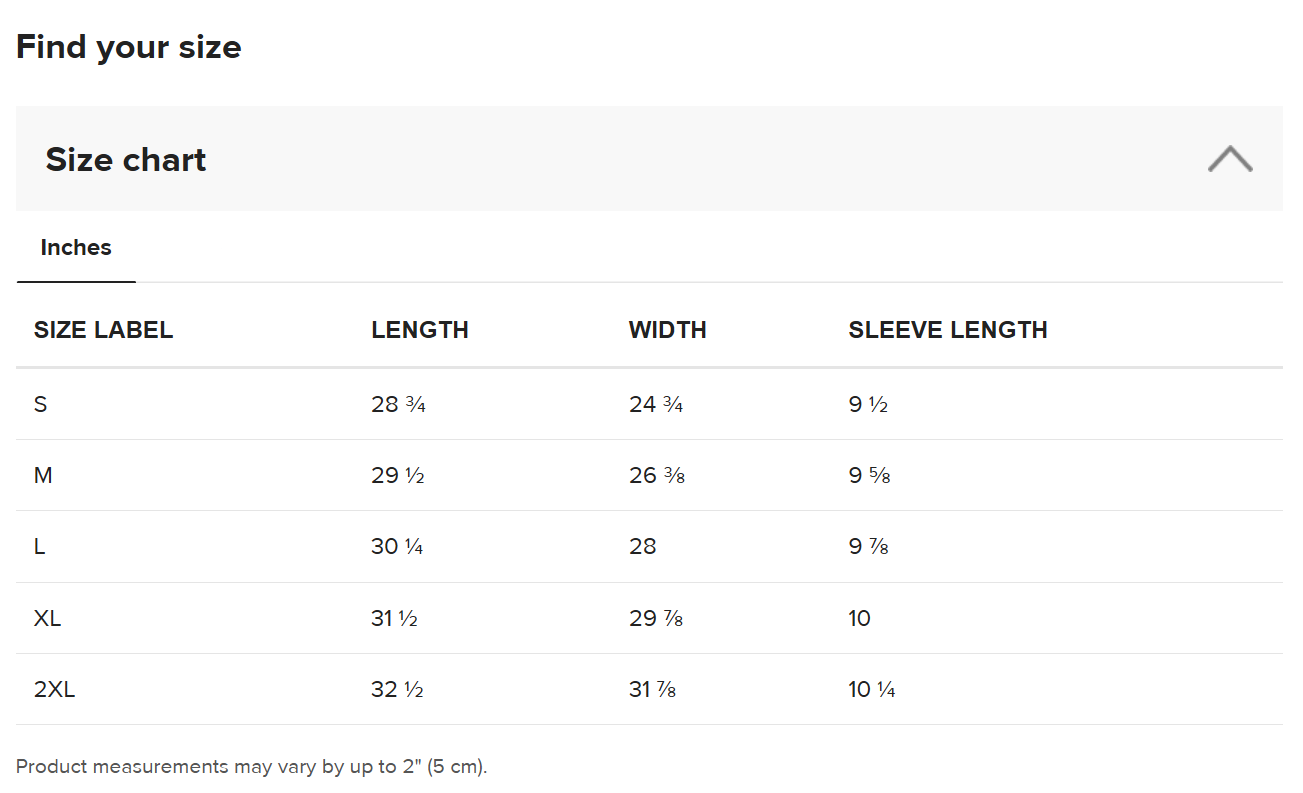Select the 2XL size row label
1303x793 pixels.
[x=54, y=690]
